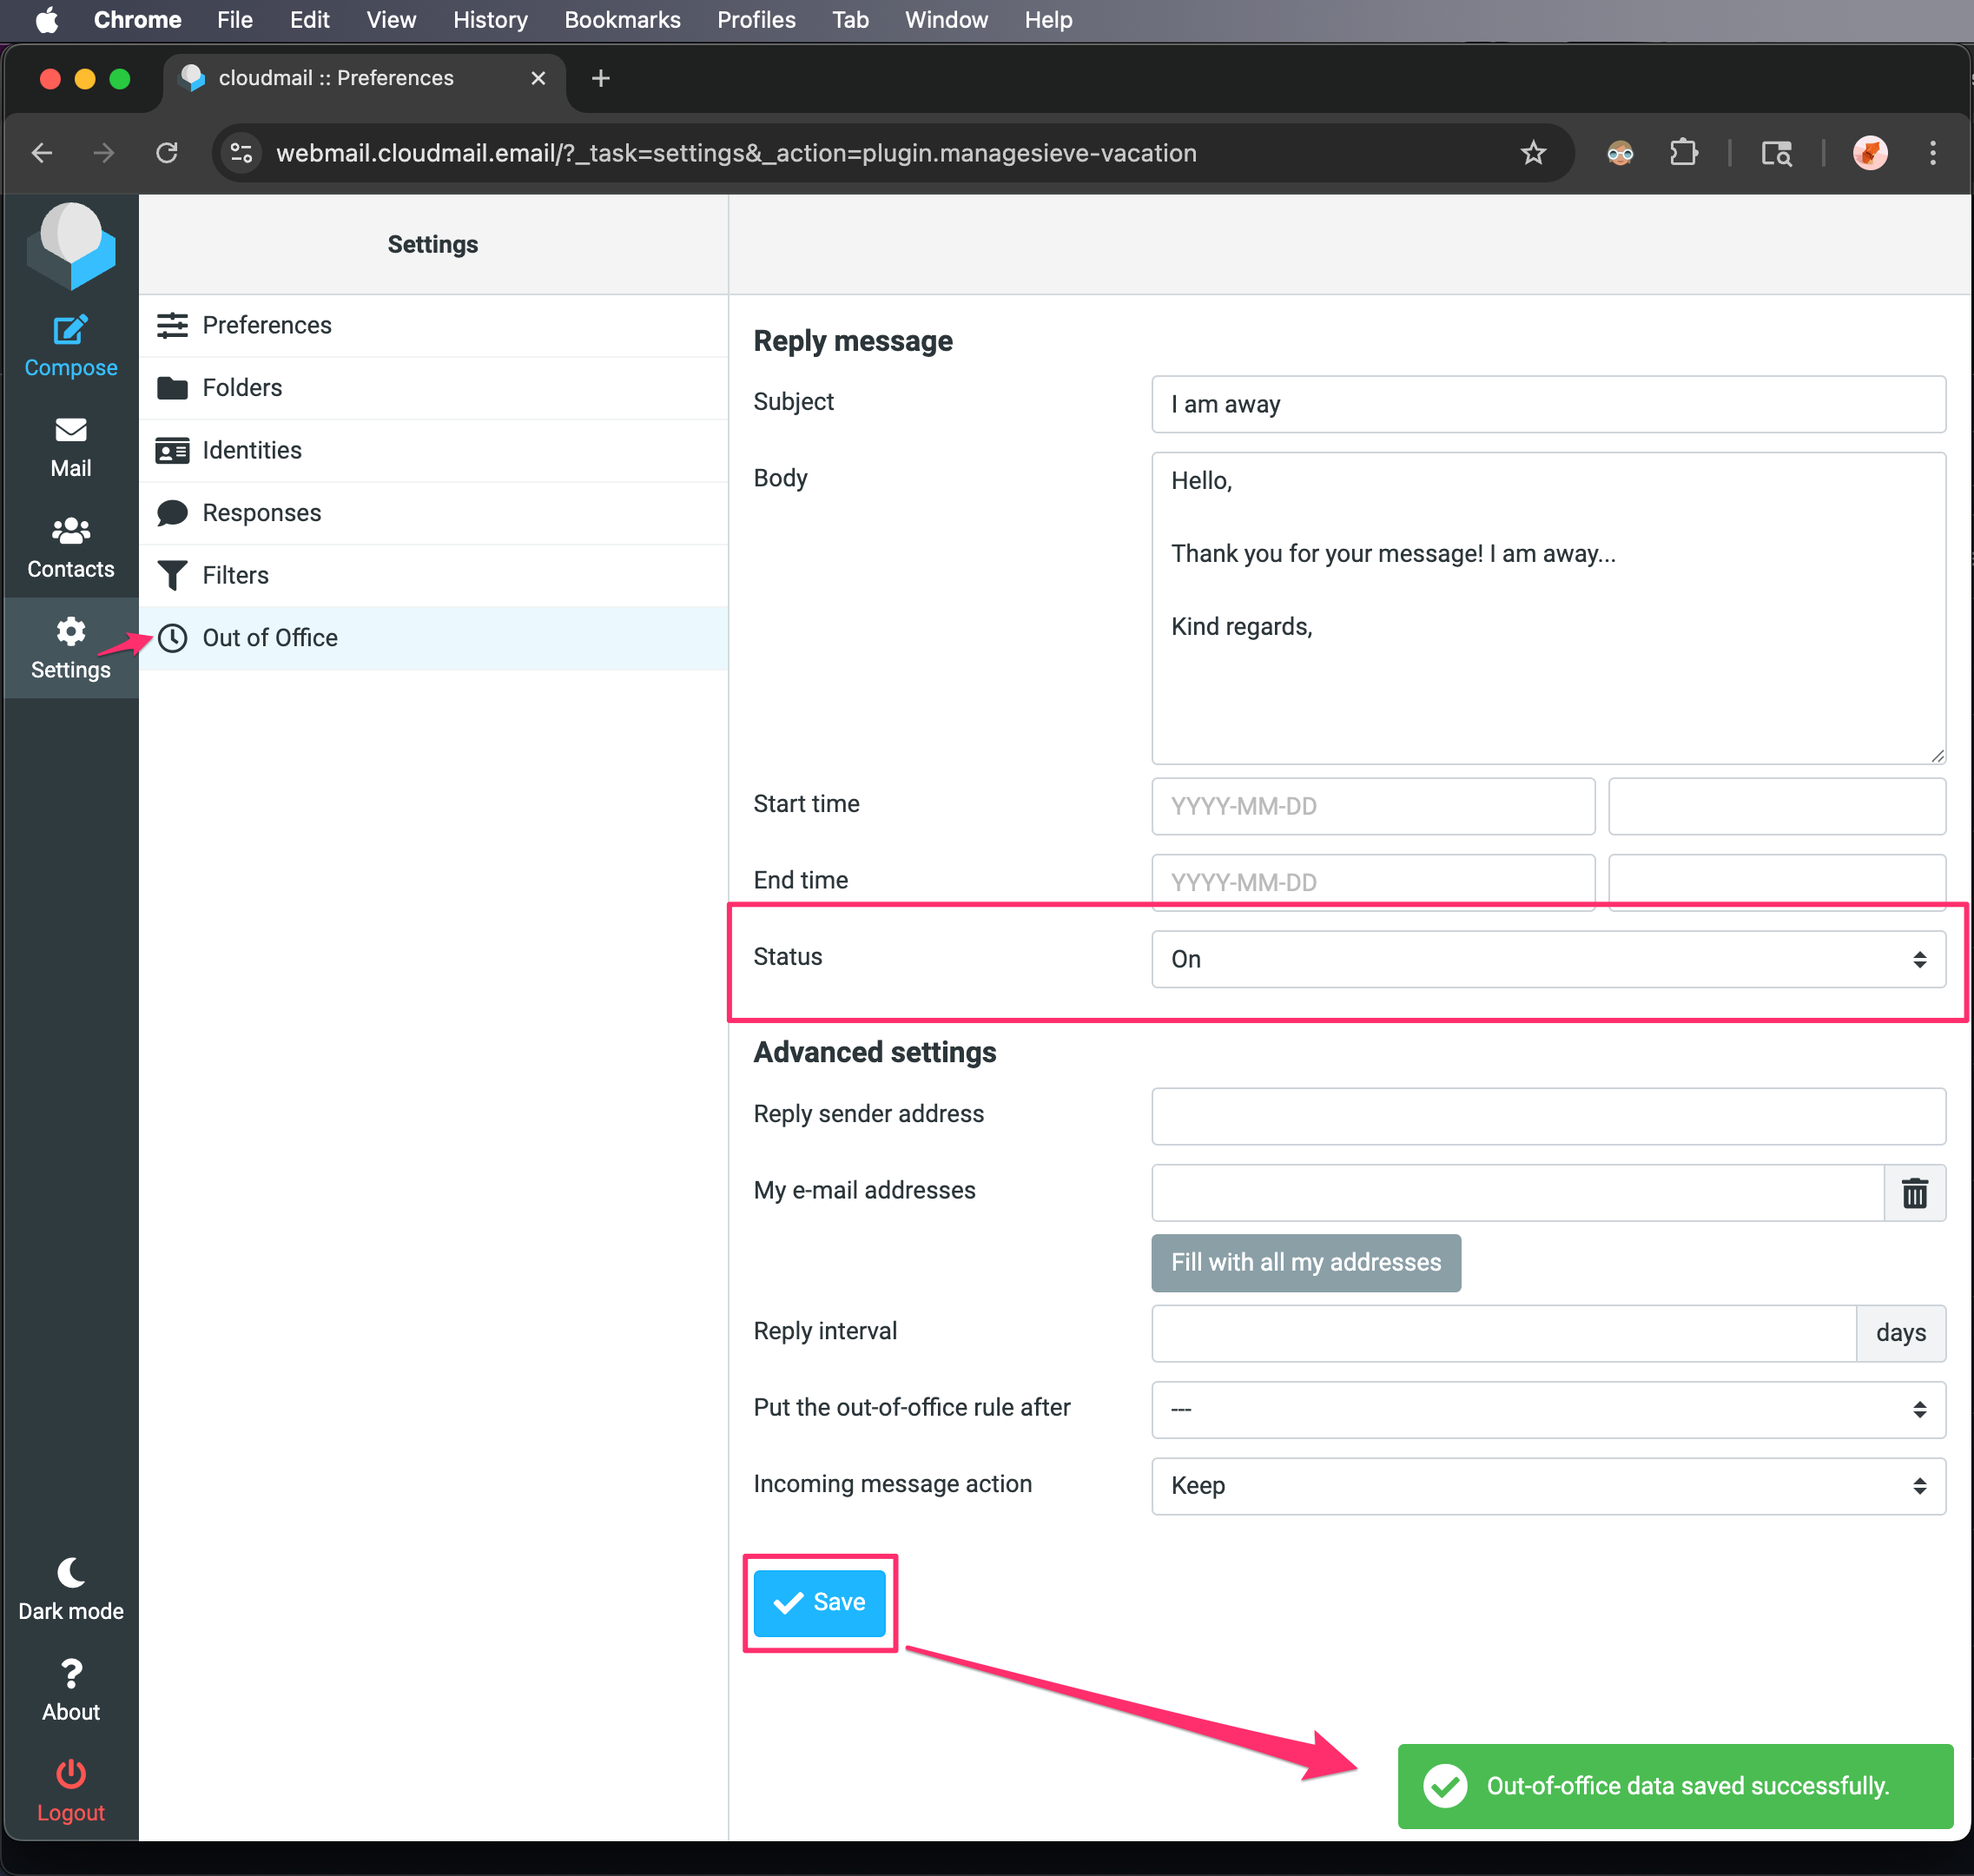Viewport: 1974px width, 1876px height.
Task: Expand the Incoming message action dropdown
Action: (x=1547, y=1485)
